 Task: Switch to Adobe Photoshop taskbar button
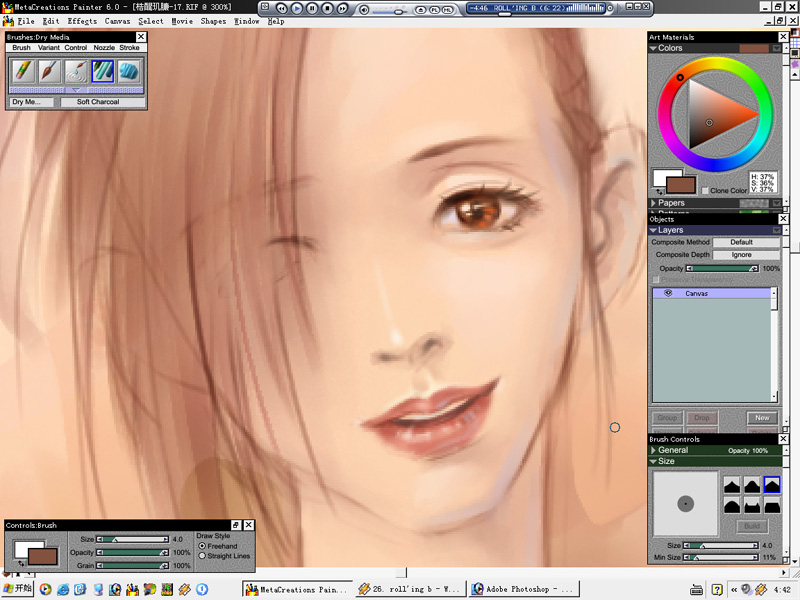tap(524, 589)
